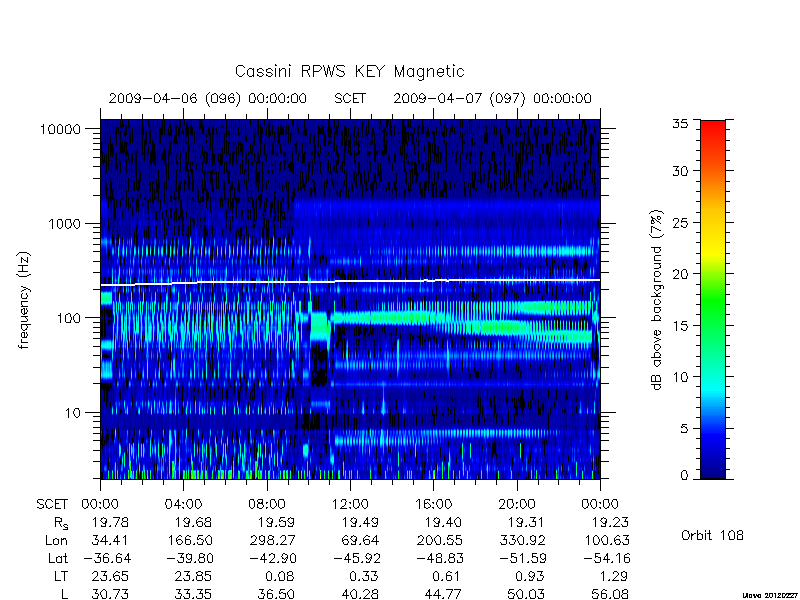
Task: Click the L value 30.73
Action: coord(110,594)
